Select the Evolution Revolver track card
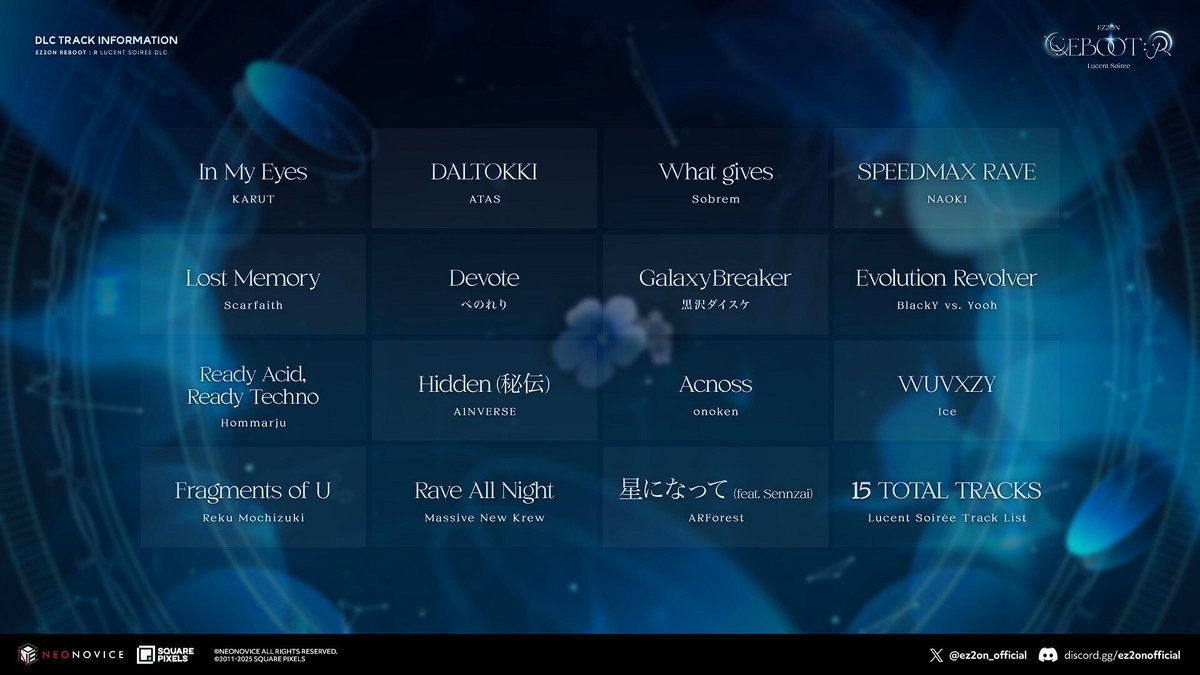 [947, 284]
